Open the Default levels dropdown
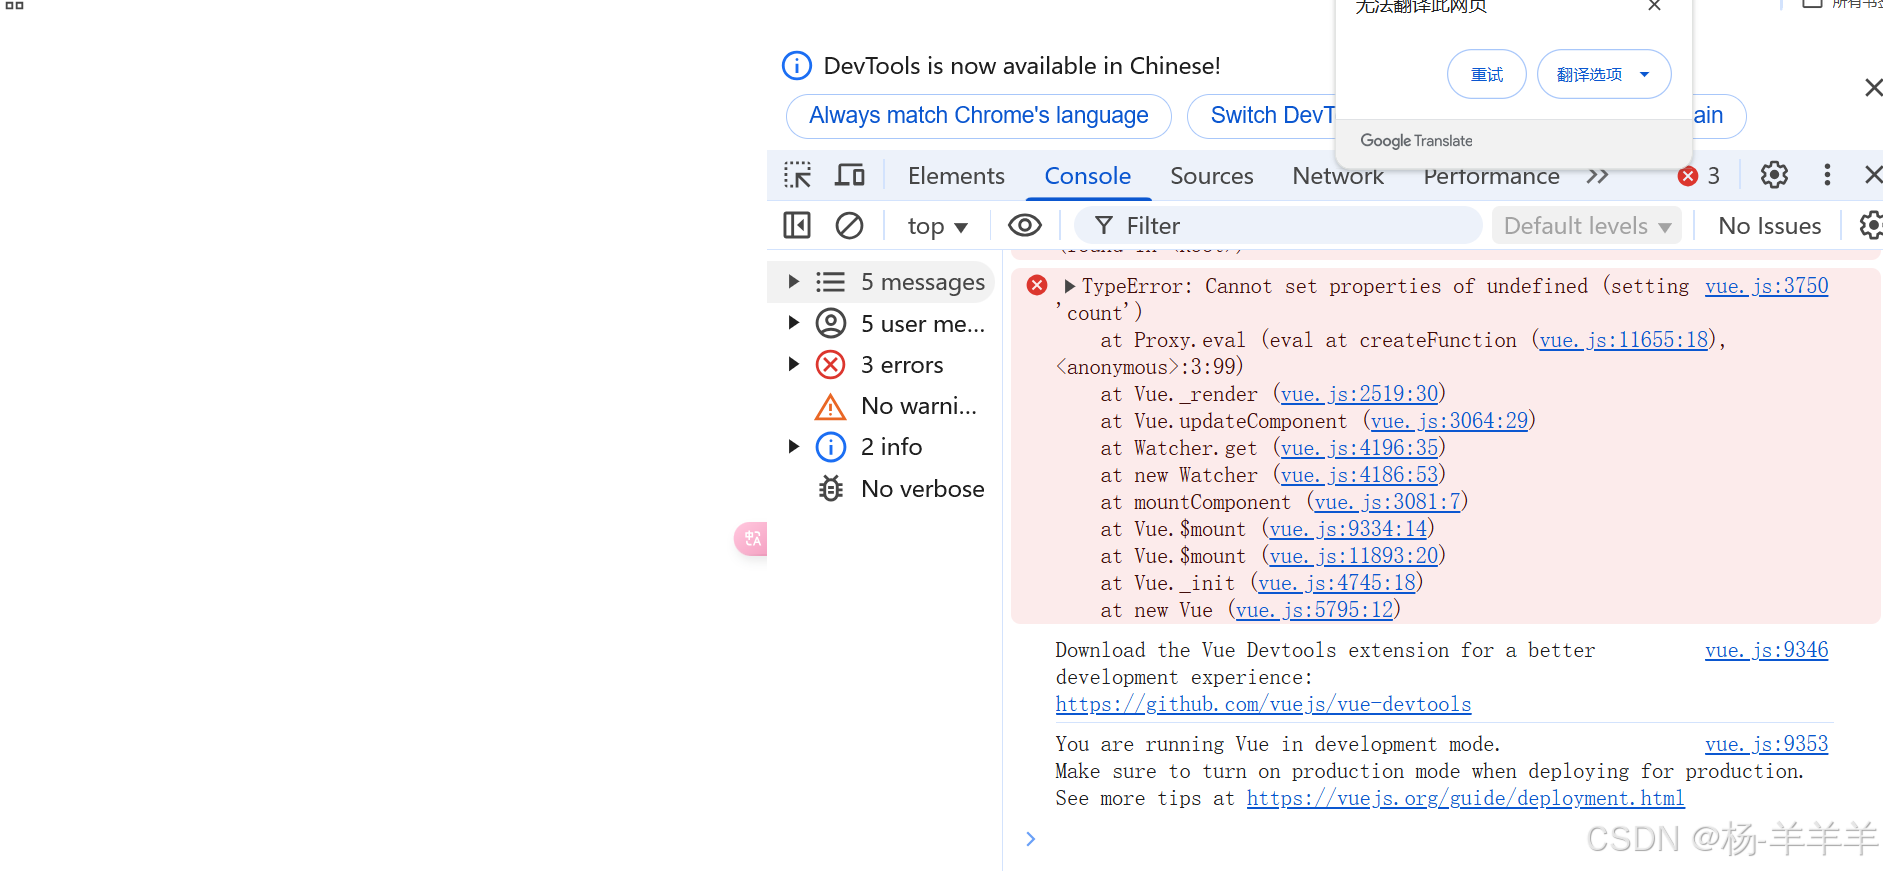The width and height of the screenshot is (1883, 871). [x=1587, y=226]
